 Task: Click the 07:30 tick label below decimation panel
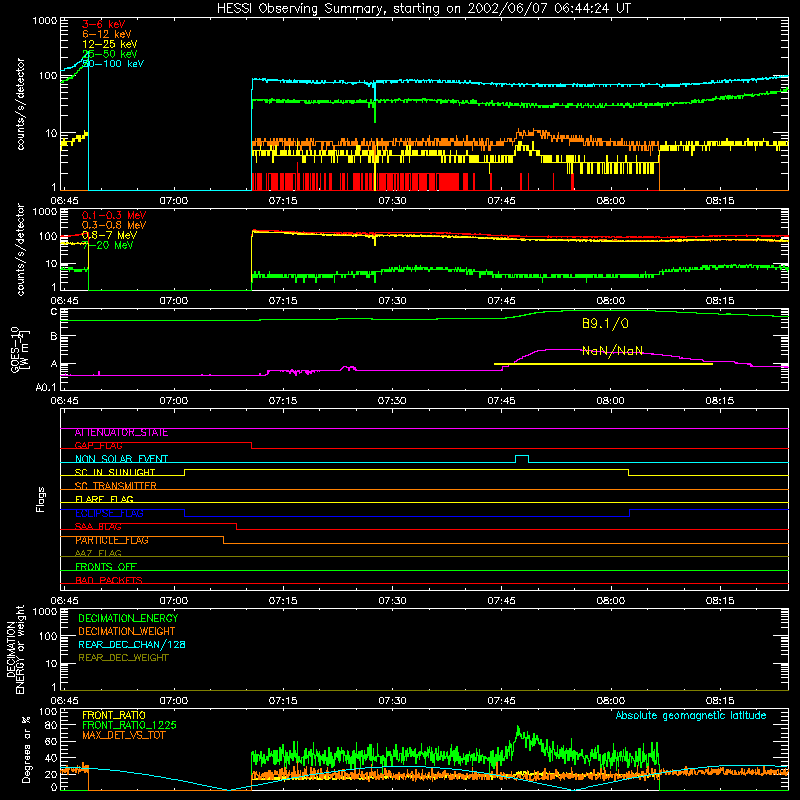392,701
